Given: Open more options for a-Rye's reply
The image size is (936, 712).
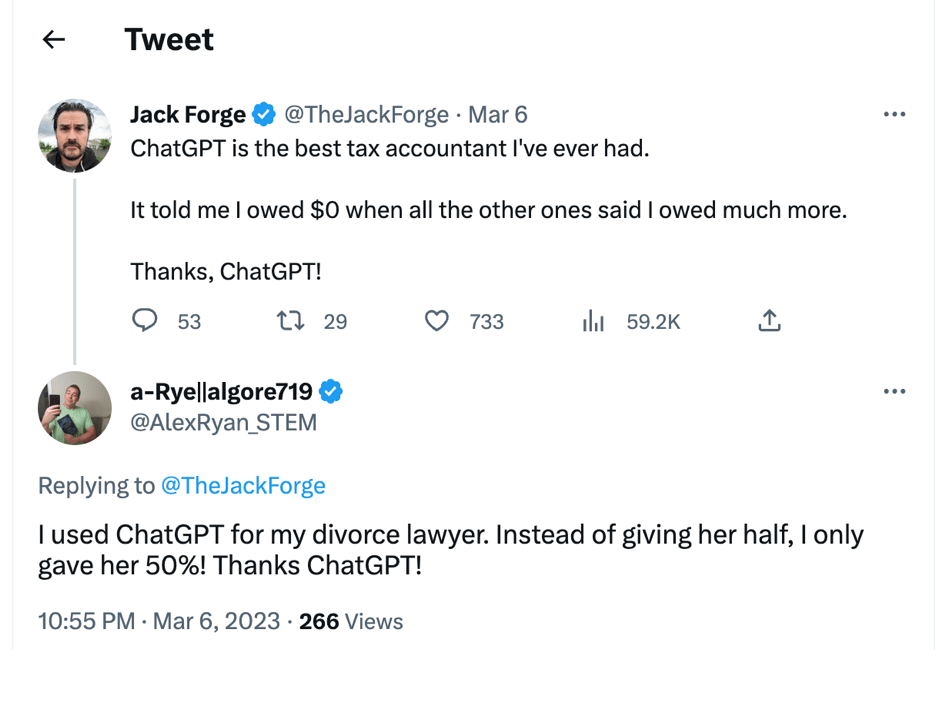Looking at the screenshot, I should 894,391.
